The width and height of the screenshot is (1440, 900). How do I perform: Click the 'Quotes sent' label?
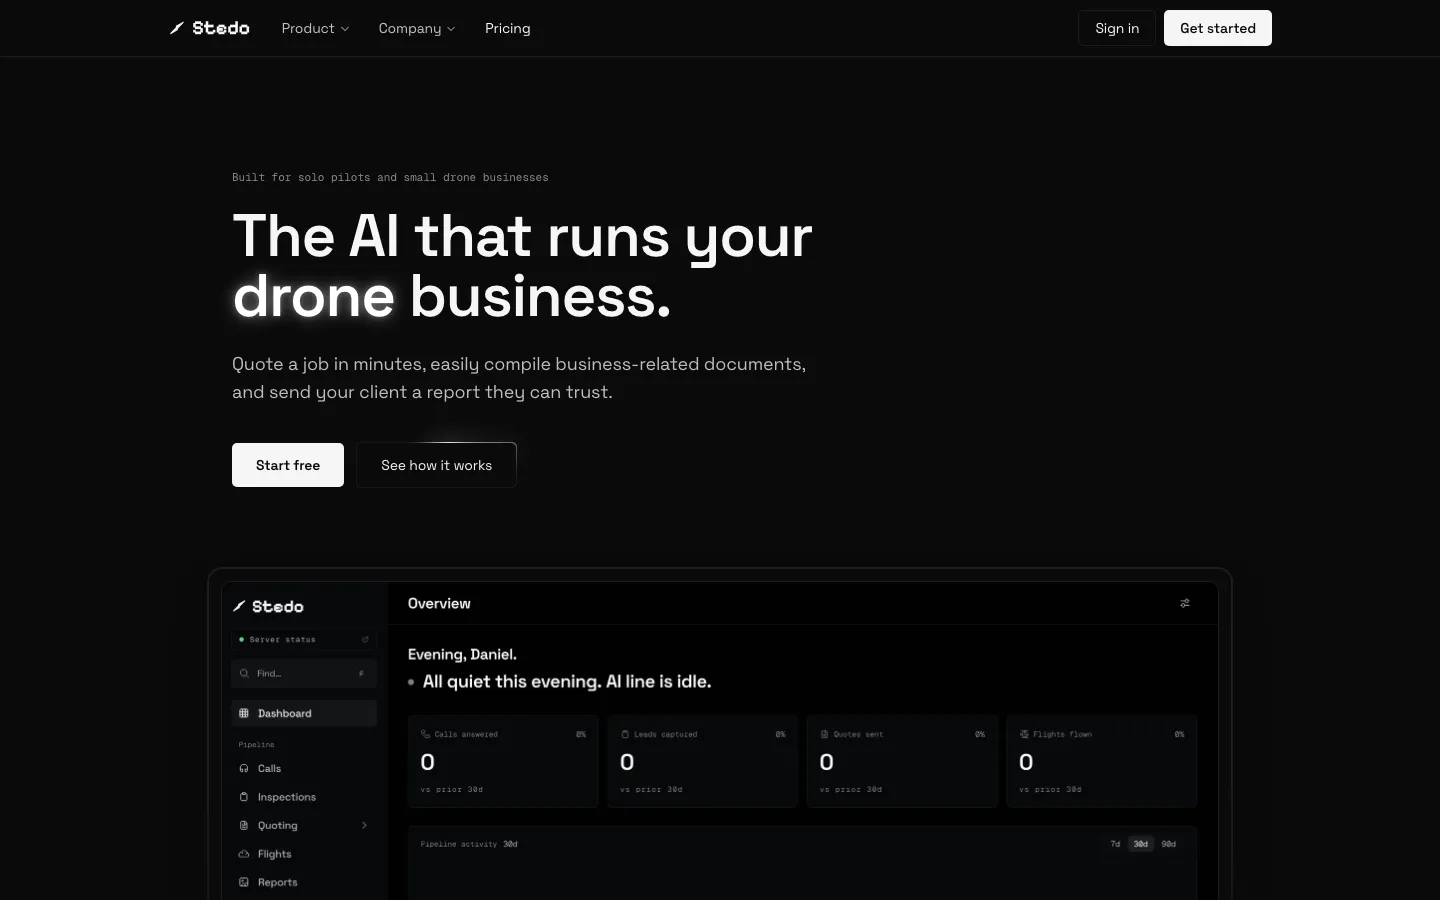click(859, 734)
